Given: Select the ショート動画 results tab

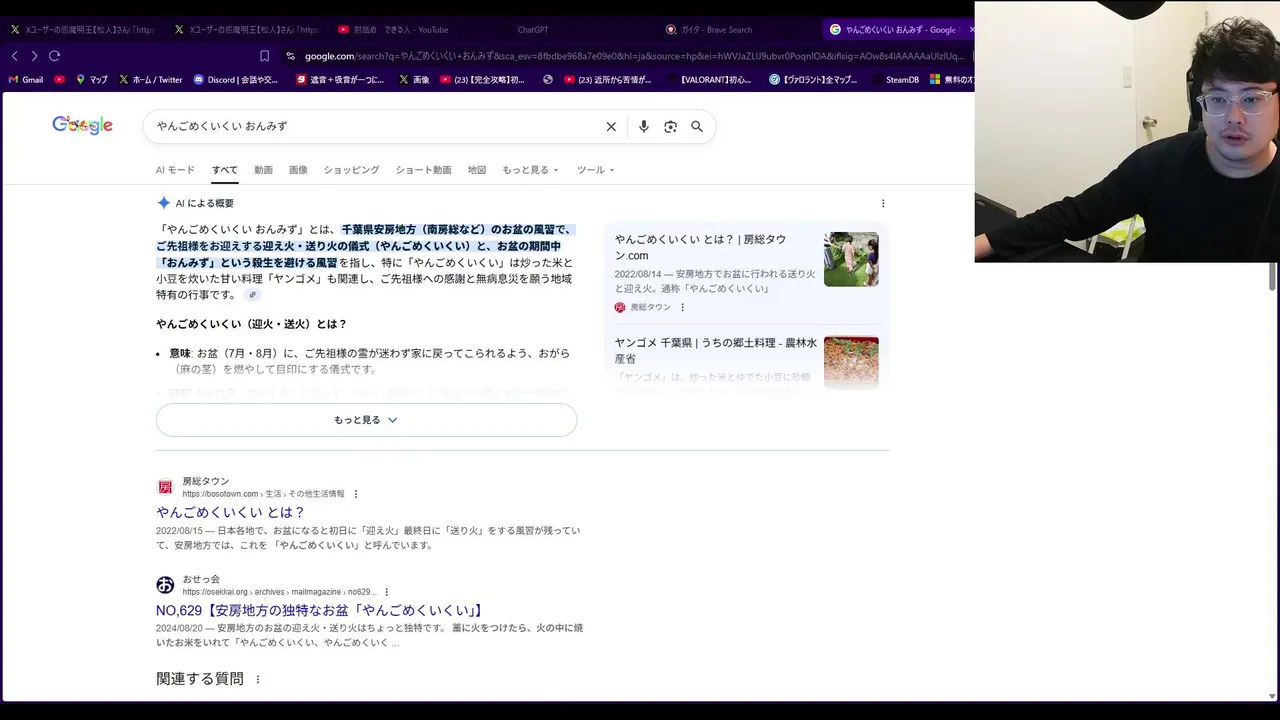Looking at the screenshot, I should pos(423,170).
